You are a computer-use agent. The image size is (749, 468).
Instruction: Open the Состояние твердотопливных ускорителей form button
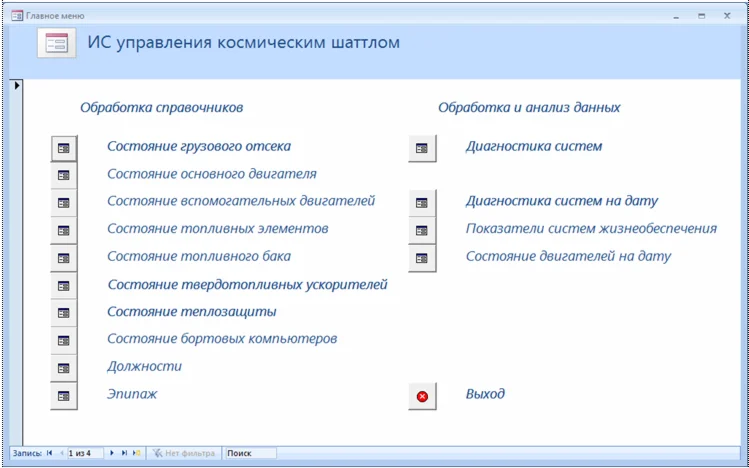click(64, 286)
